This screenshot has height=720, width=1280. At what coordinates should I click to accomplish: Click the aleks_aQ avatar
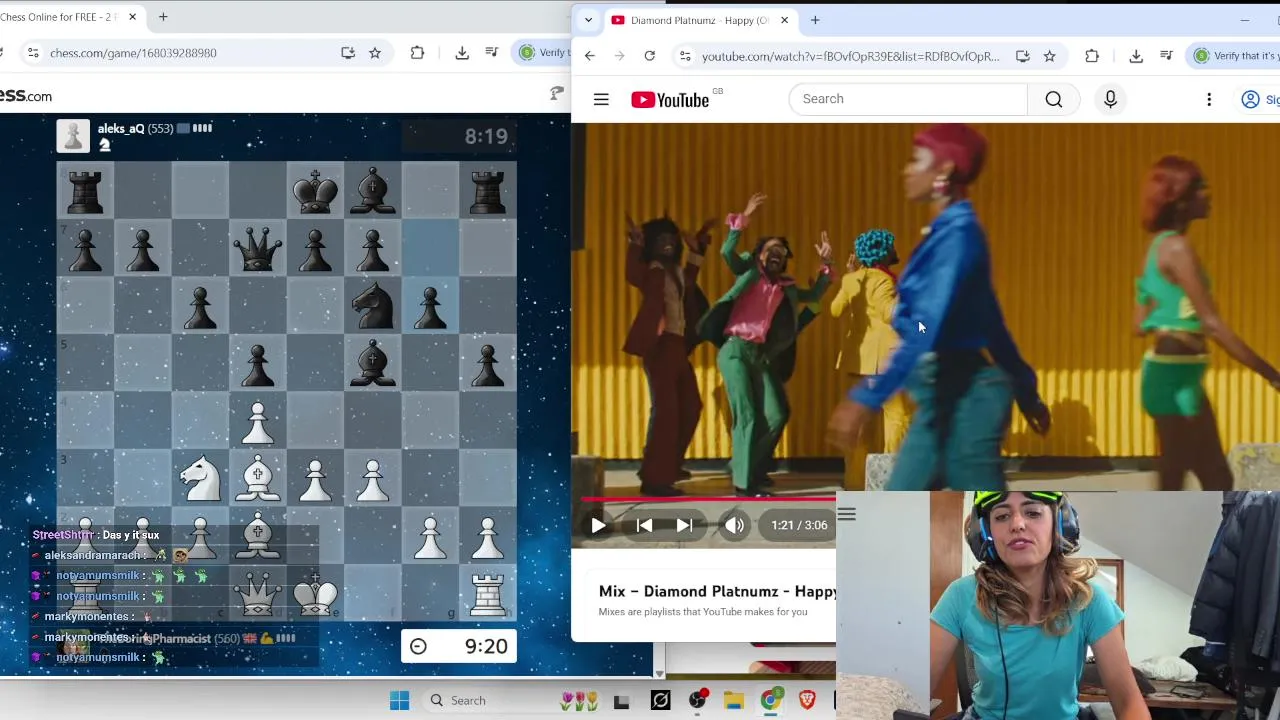tap(73, 135)
